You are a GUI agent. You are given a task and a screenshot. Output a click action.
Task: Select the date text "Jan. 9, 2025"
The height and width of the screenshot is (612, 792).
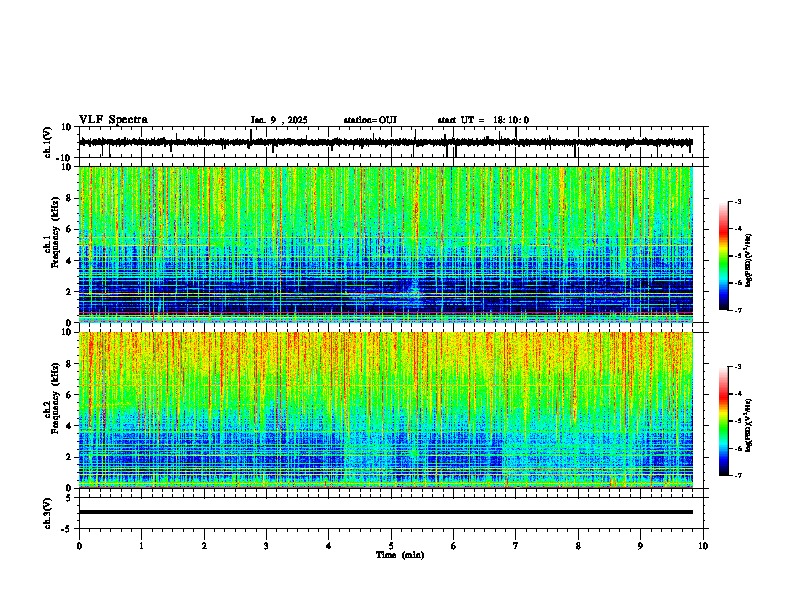pos(279,120)
